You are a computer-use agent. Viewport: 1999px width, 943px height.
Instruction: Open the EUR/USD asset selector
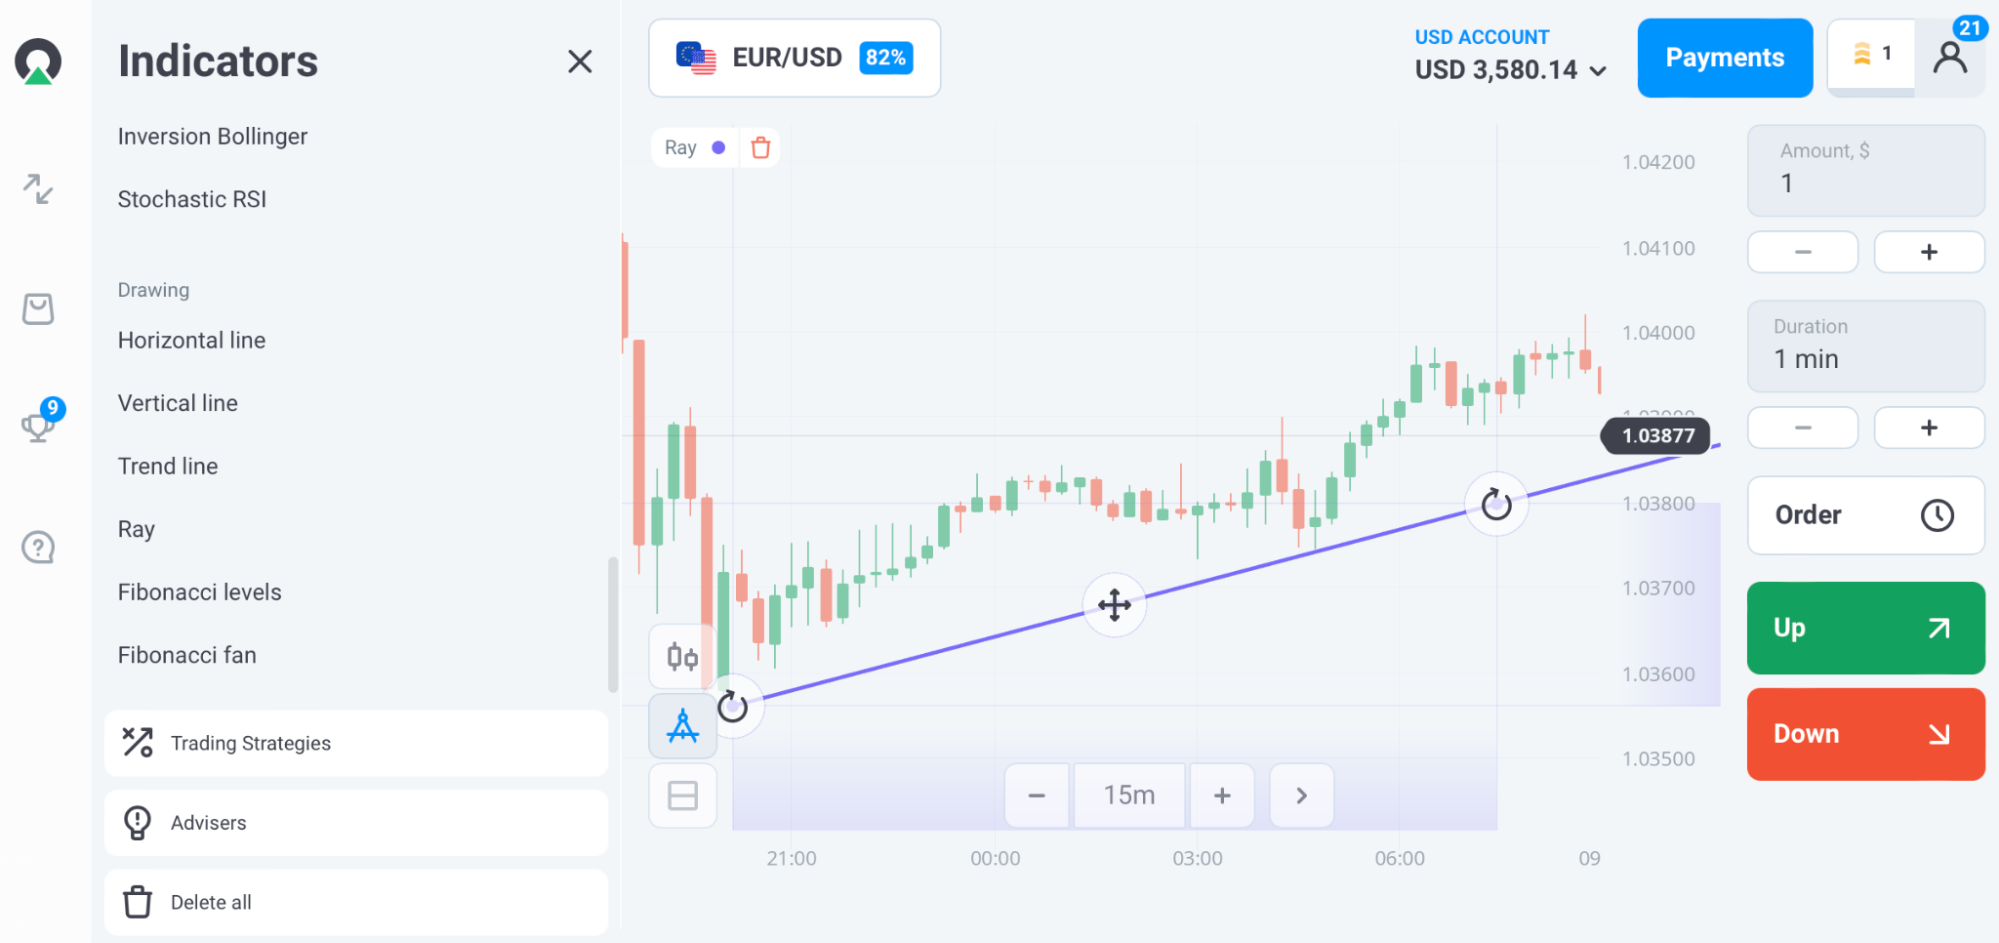point(795,58)
